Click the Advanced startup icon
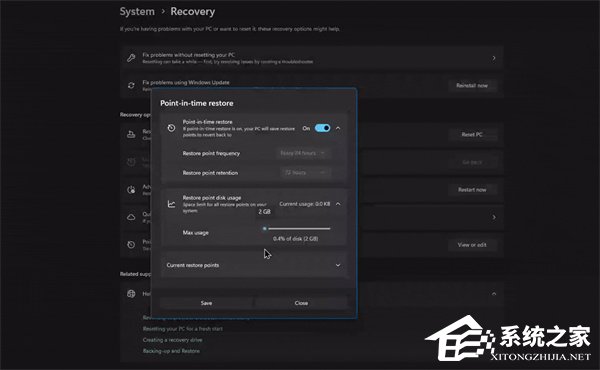600x370 pixels. [x=131, y=190]
